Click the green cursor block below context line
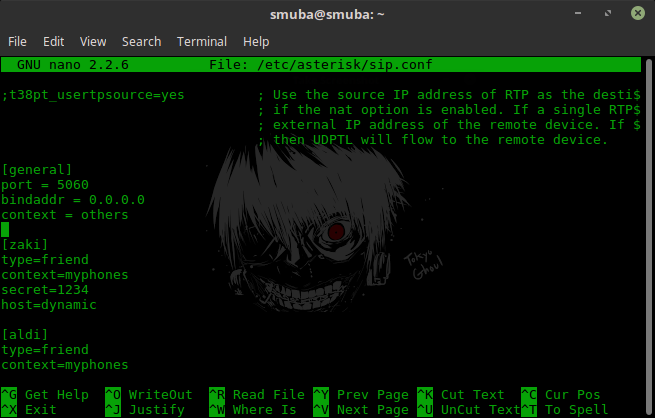 [5, 229]
